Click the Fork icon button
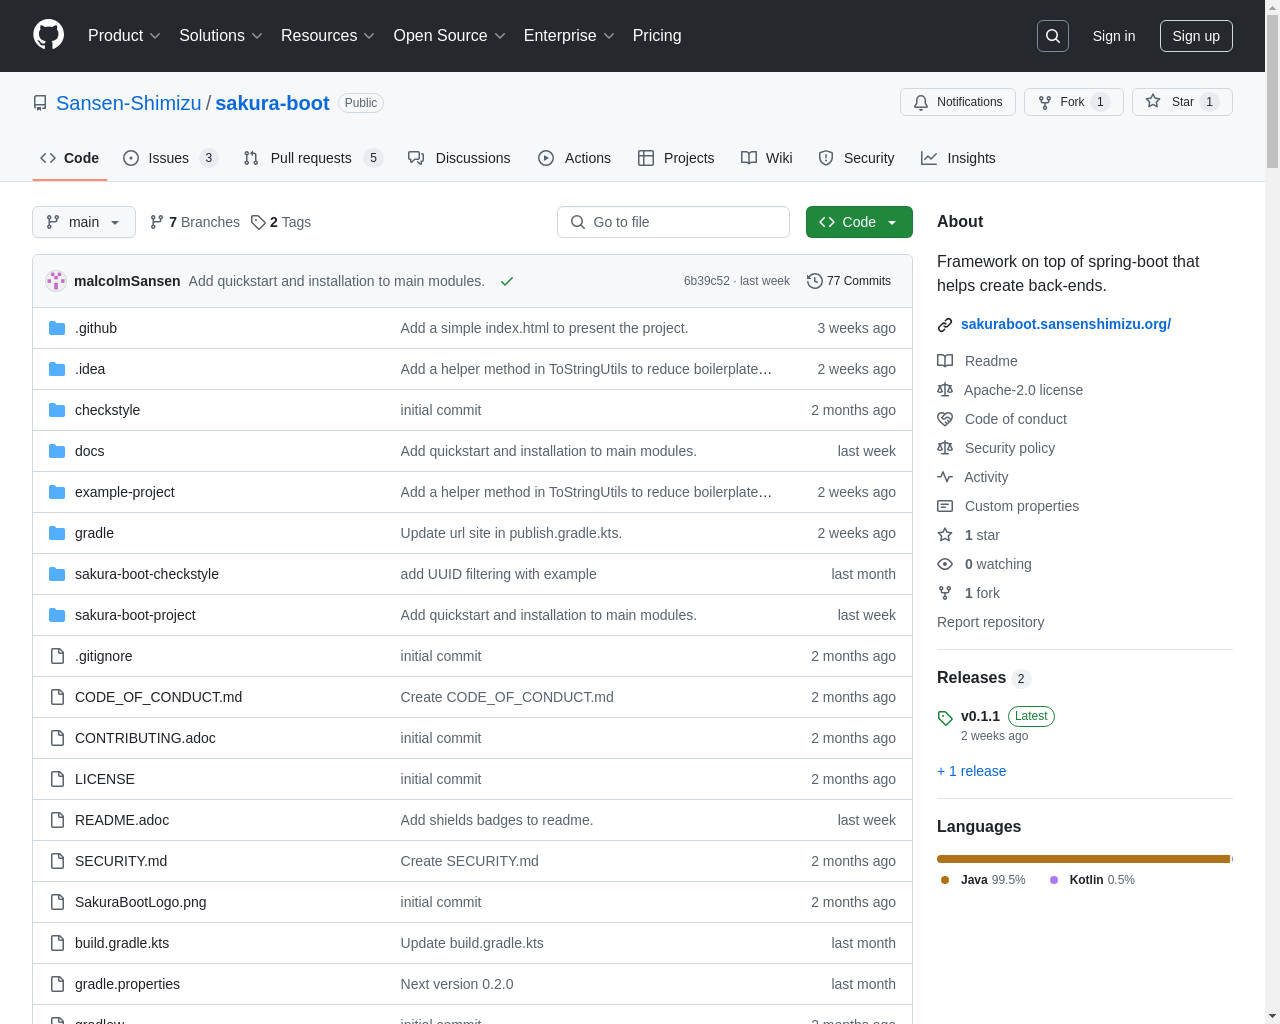This screenshot has height=1024, width=1280. [x=1045, y=102]
